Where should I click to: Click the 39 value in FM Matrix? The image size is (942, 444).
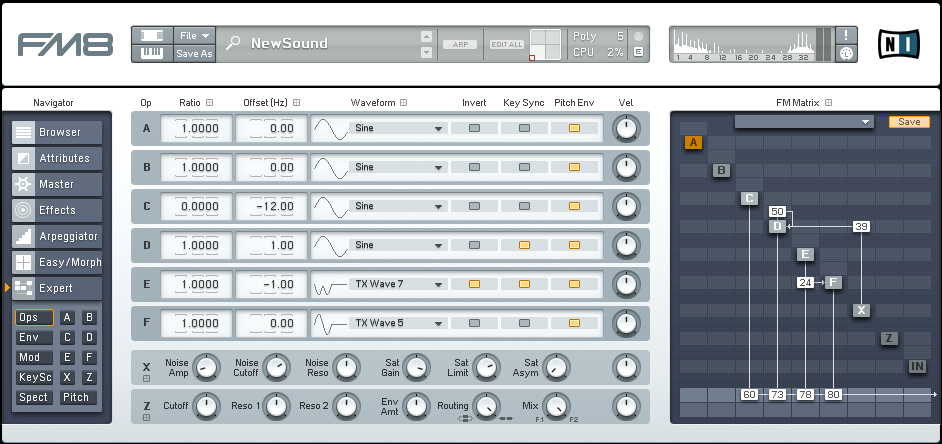tap(861, 227)
